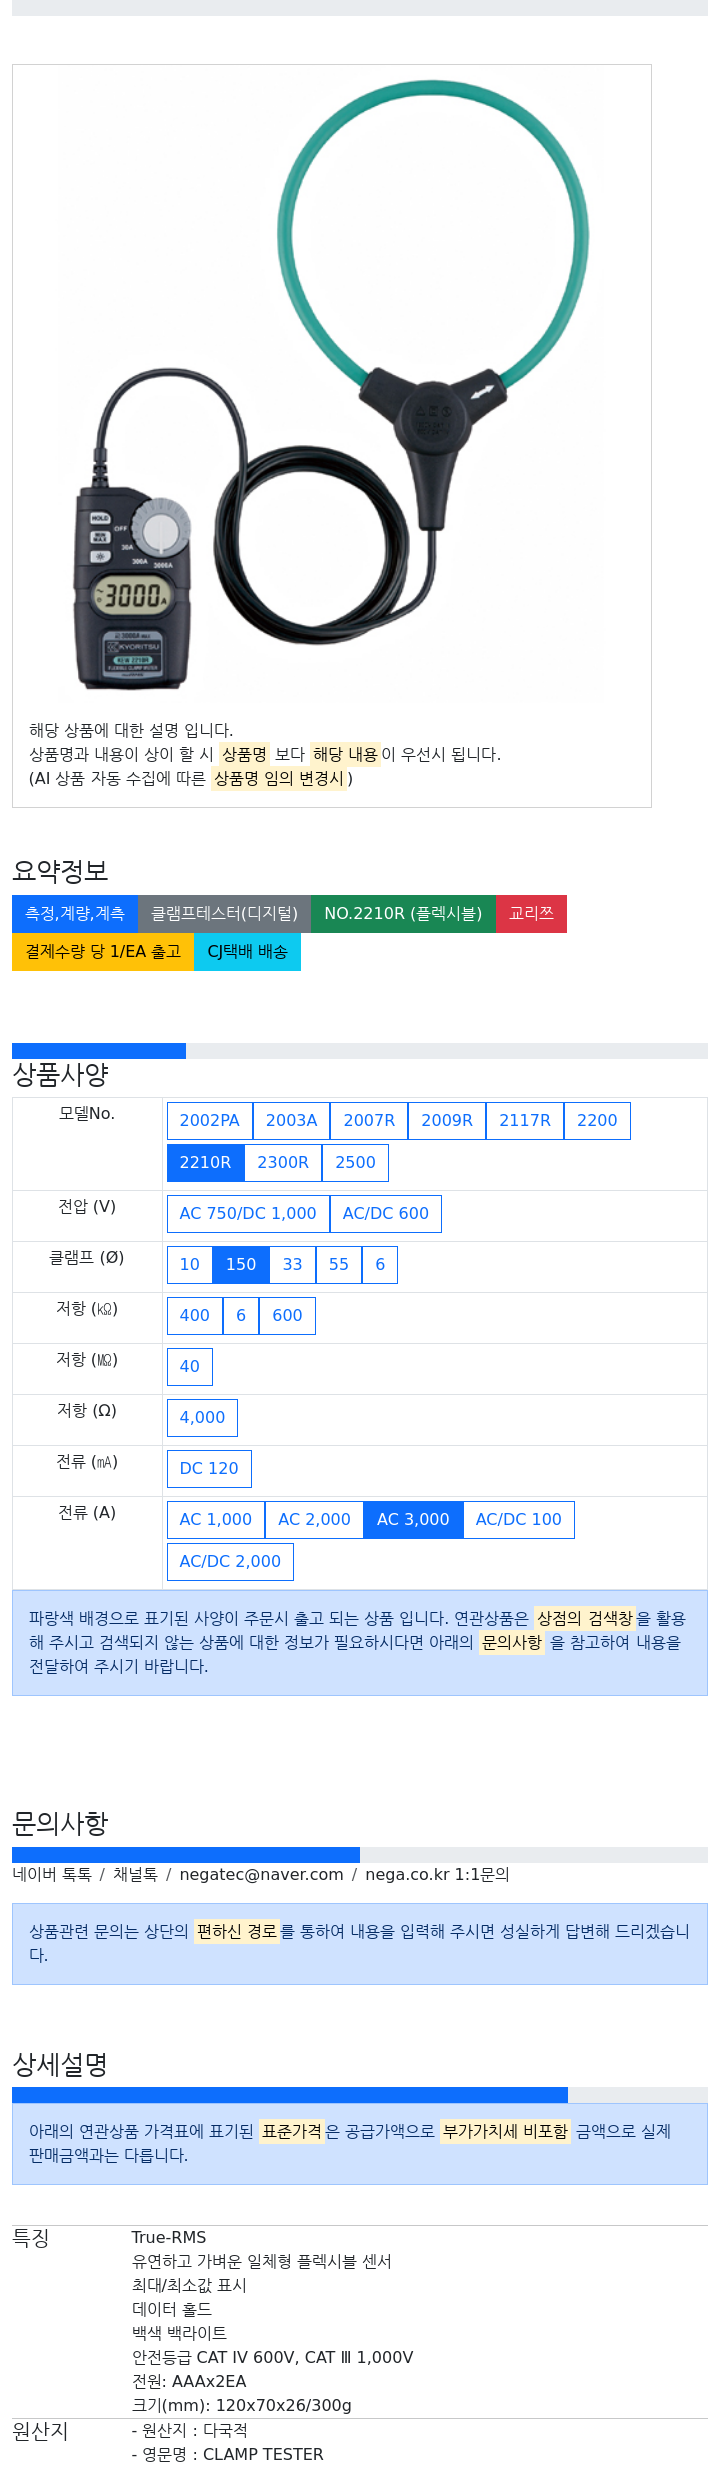The height and width of the screenshot is (2467, 720).
Task: Select resistance 400 kΩ option
Action: 195,1315
